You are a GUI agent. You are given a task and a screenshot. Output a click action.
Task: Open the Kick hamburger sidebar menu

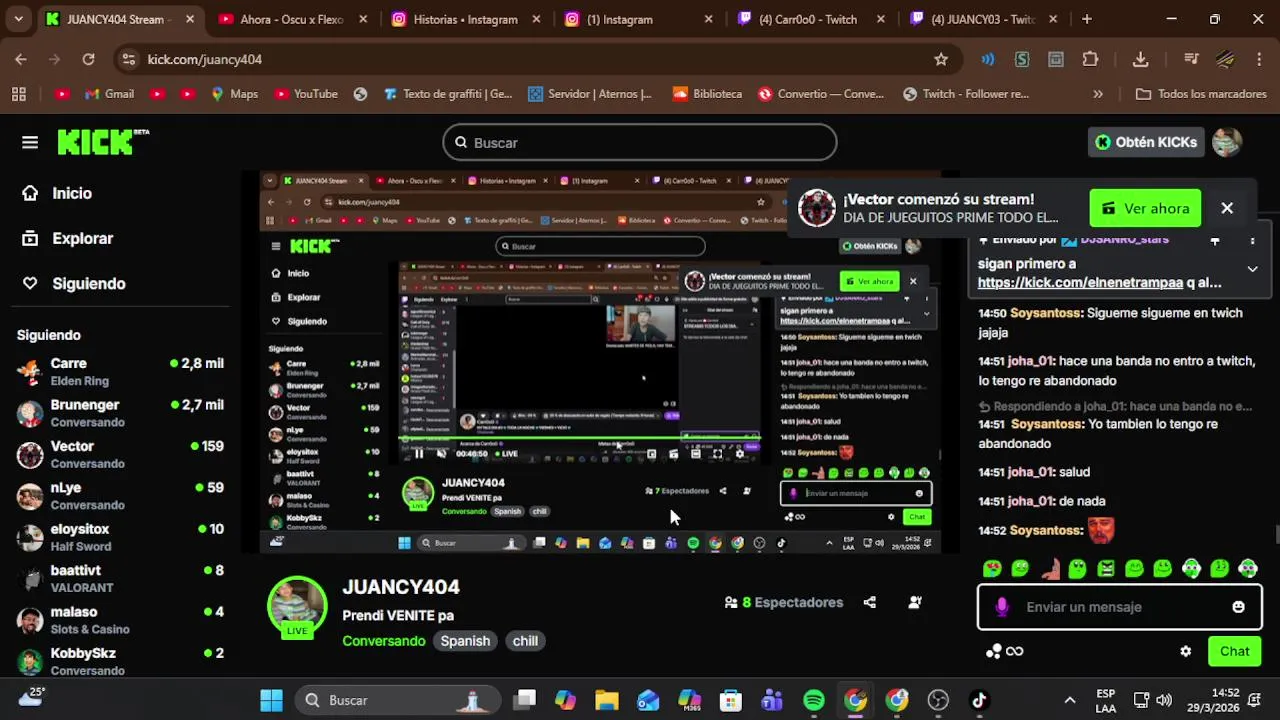pos(30,142)
